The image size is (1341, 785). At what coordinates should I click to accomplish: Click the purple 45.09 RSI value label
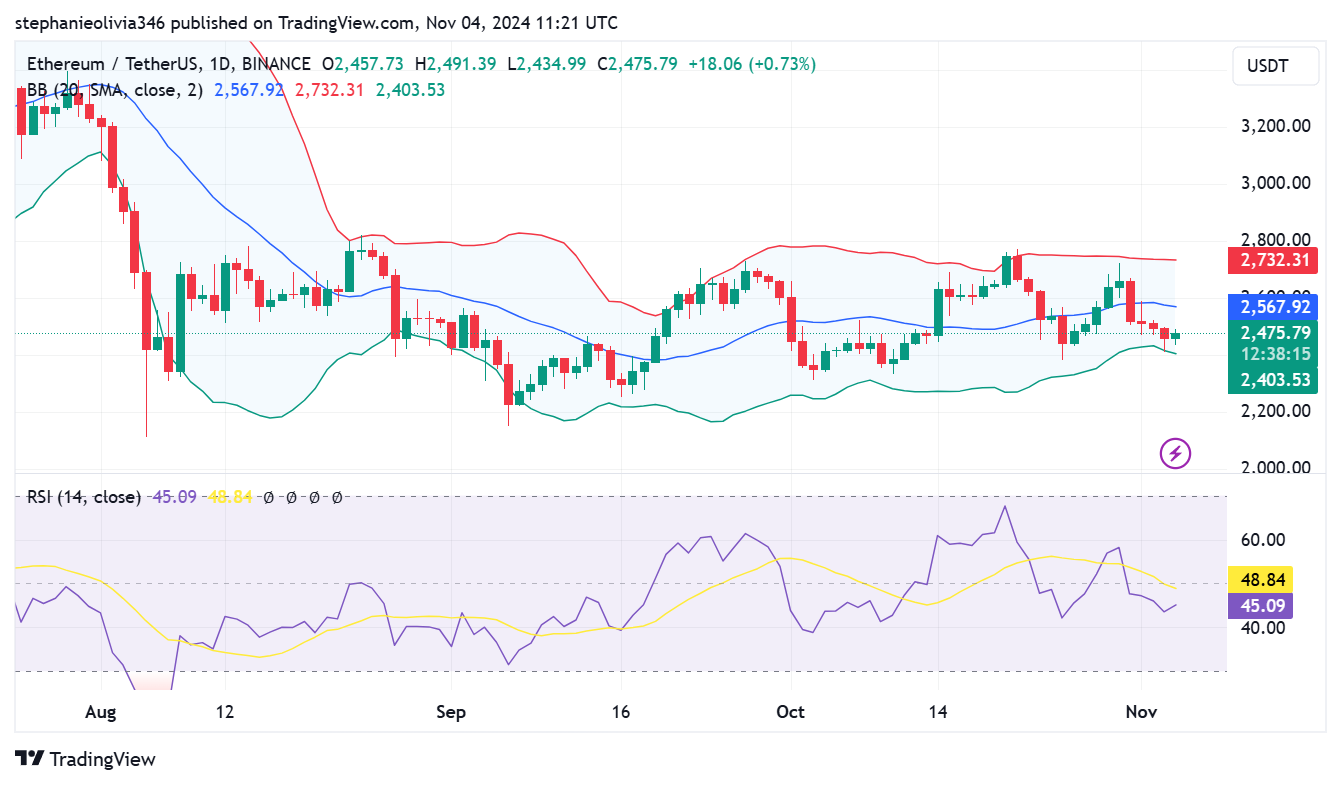pos(1261,605)
